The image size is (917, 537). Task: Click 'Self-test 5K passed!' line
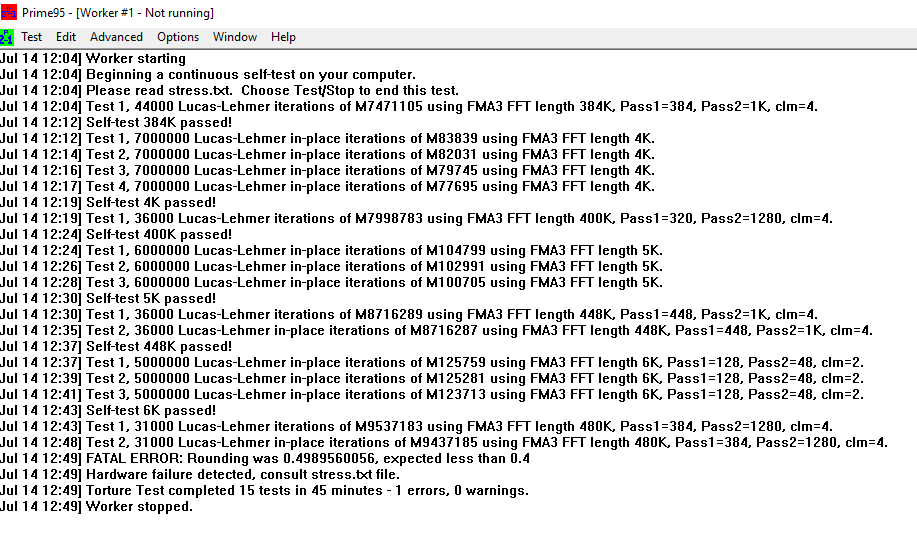108,298
